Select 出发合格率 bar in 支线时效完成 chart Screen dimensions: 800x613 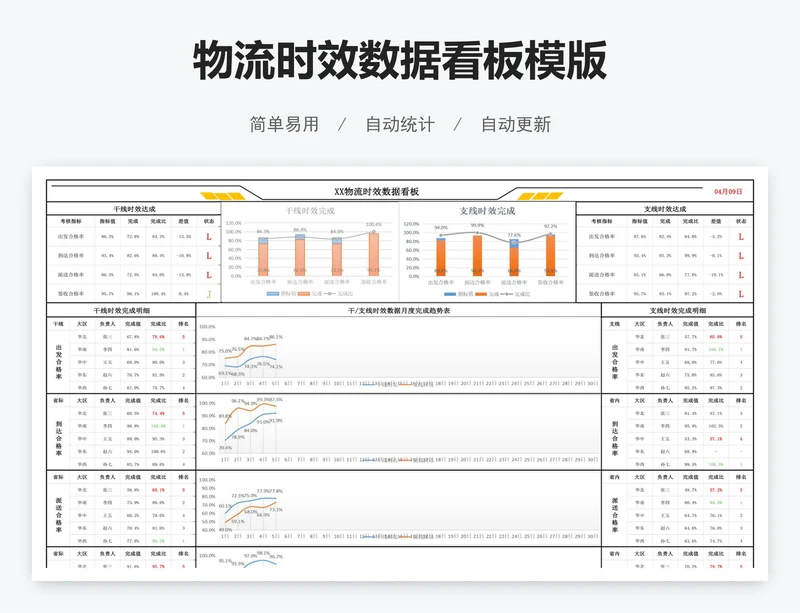pos(441,257)
